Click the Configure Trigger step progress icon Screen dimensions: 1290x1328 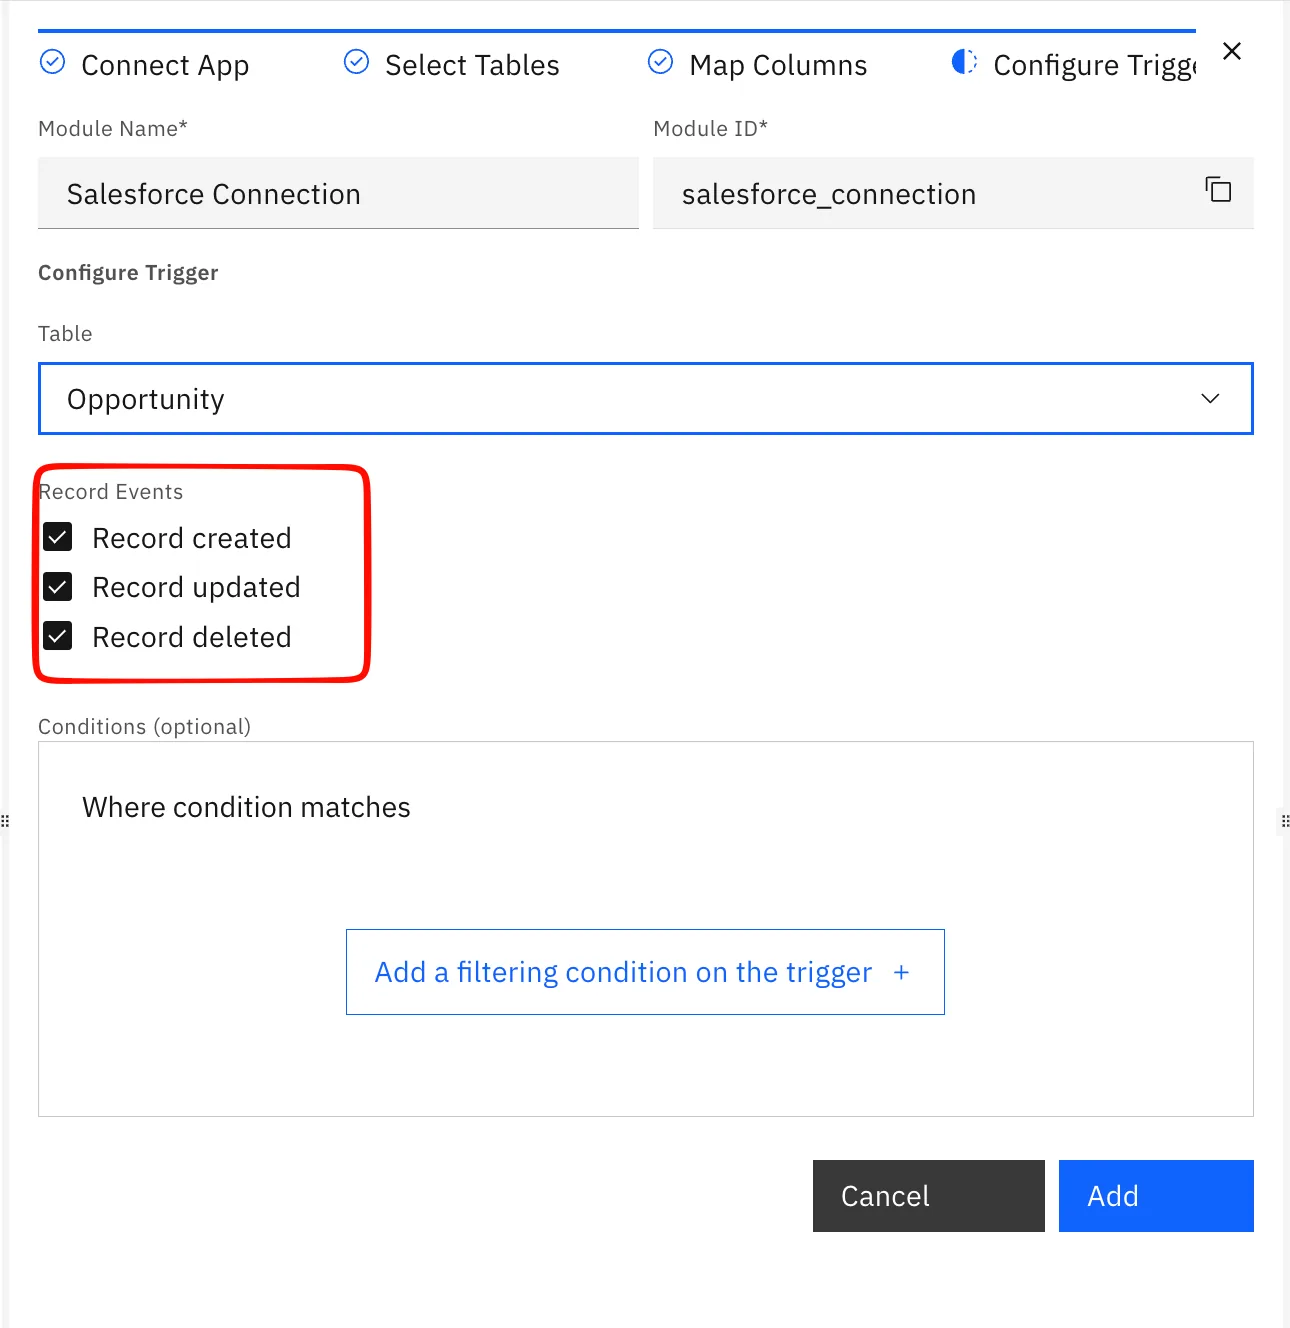click(964, 62)
